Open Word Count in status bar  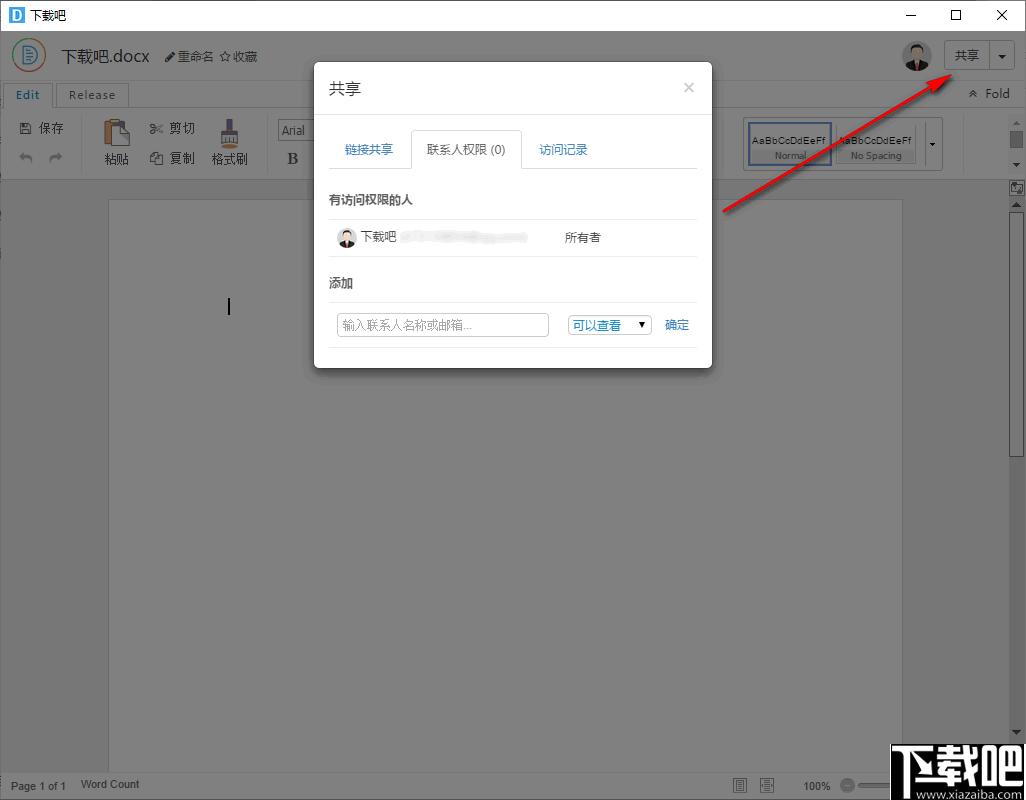(x=110, y=784)
